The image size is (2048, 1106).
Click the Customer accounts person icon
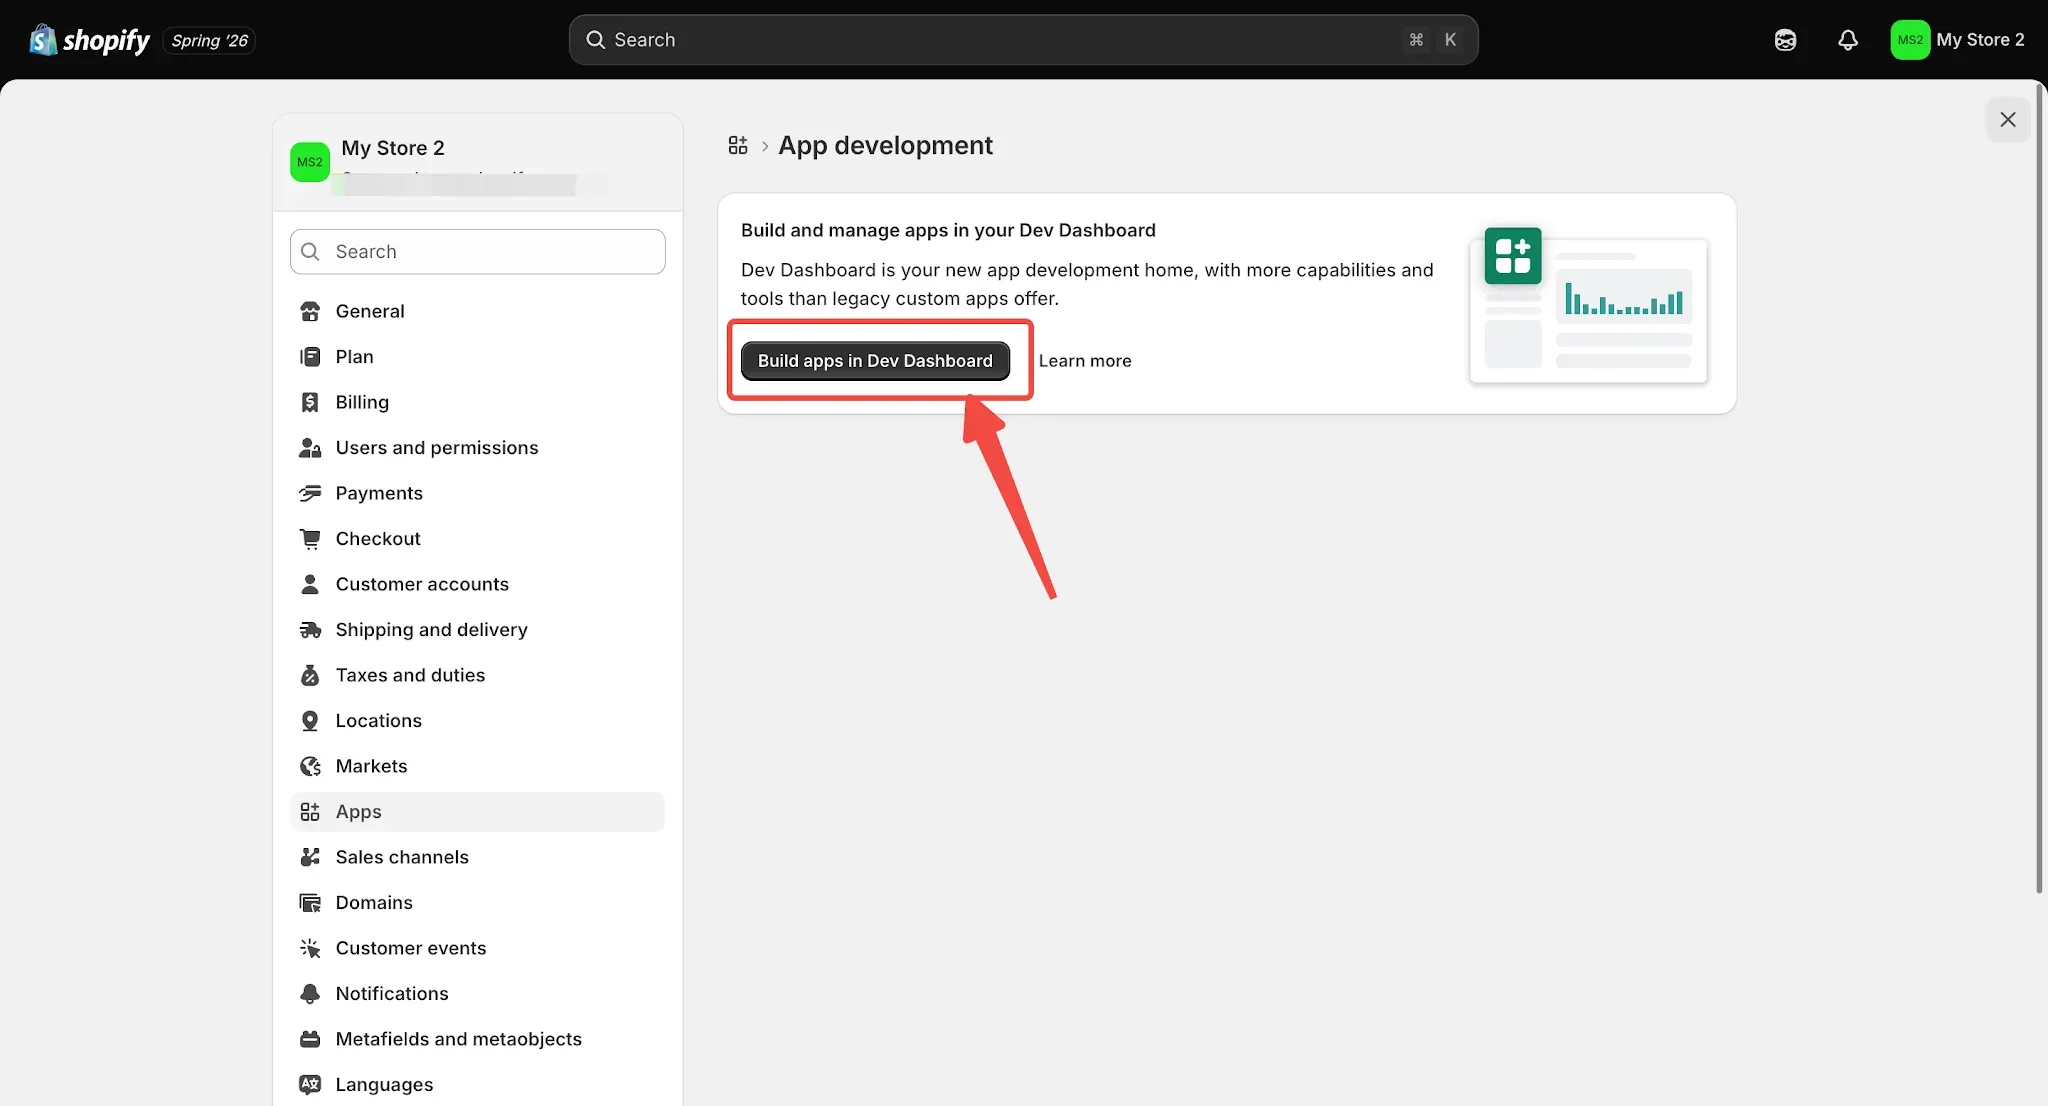[310, 584]
